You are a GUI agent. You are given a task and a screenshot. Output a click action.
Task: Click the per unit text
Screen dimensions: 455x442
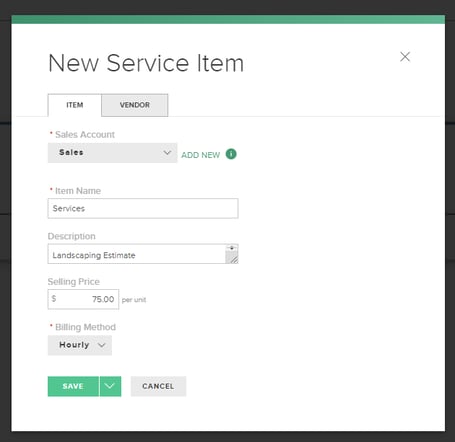pos(134,300)
